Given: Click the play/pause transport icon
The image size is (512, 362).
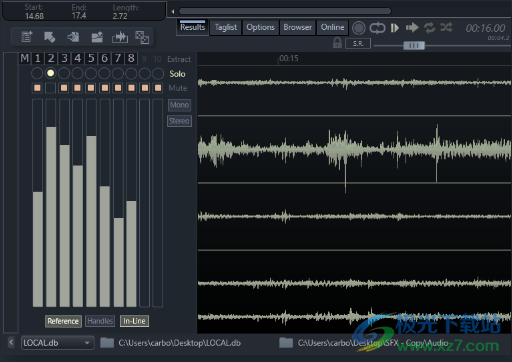Looking at the screenshot, I should (395, 28).
